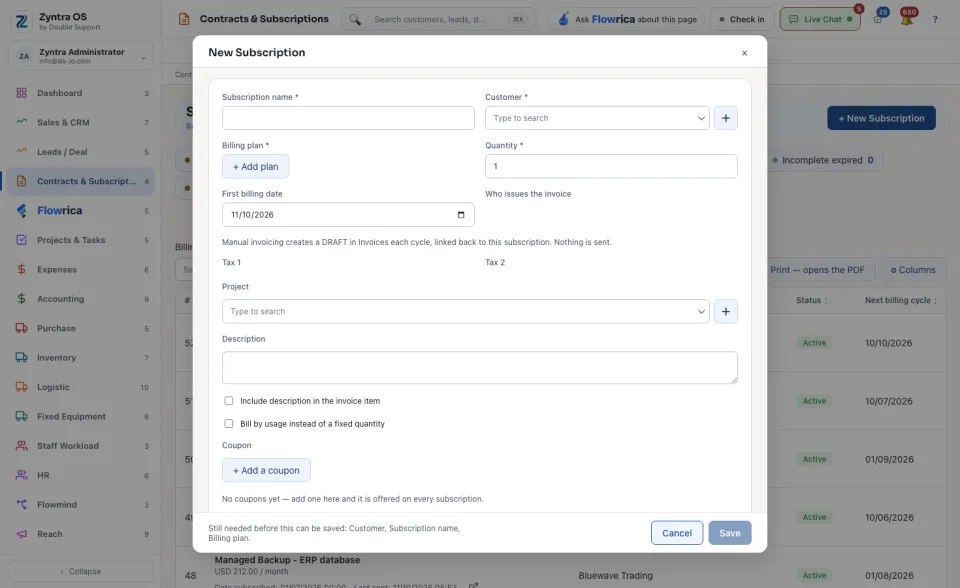Click the Quantity input field

(611, 166)
